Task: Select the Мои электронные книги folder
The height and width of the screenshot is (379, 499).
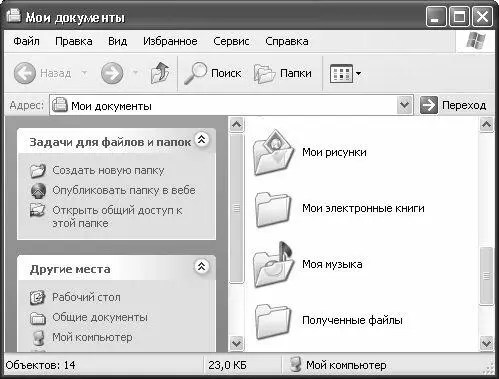Action: 339,209
